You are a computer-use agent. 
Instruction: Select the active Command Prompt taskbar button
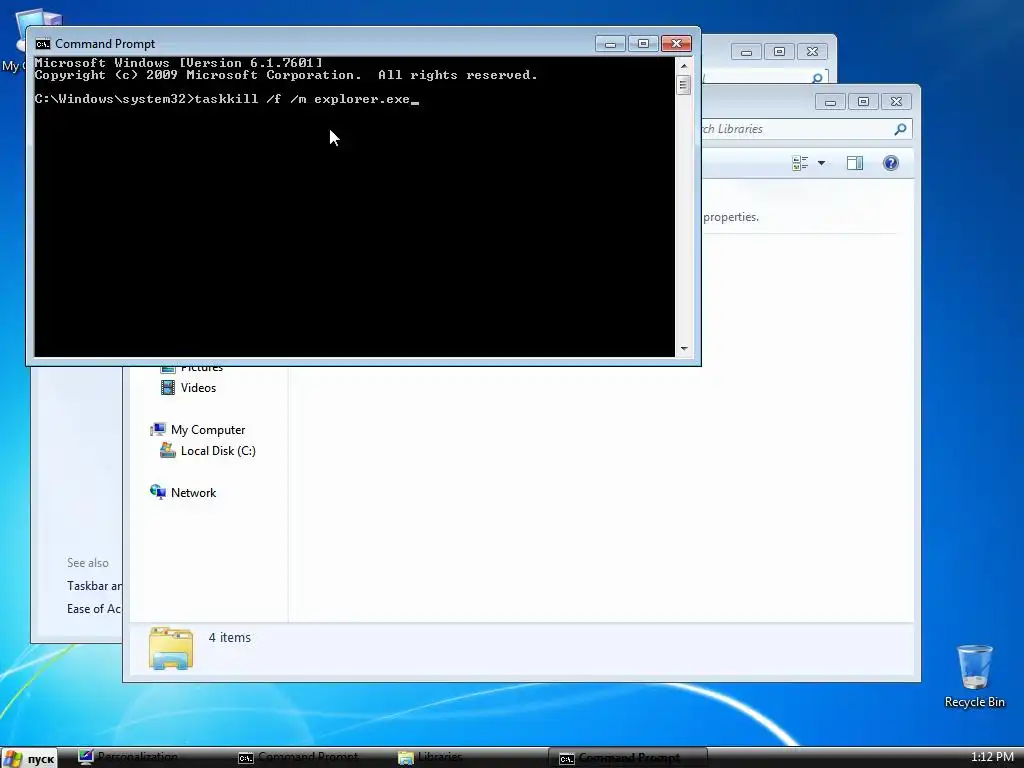coord(628,758)
